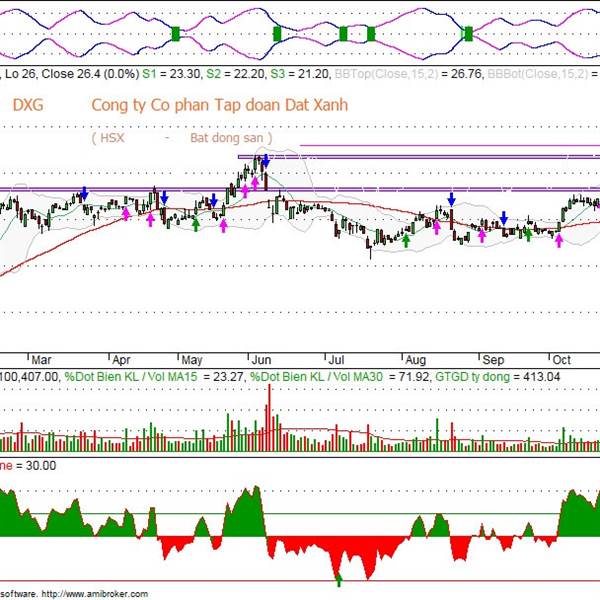Click '%Dot Bien KL / Vol MA30 = 71.92' label
Viewport: 600px width, 600px height.
click(339, 377)
